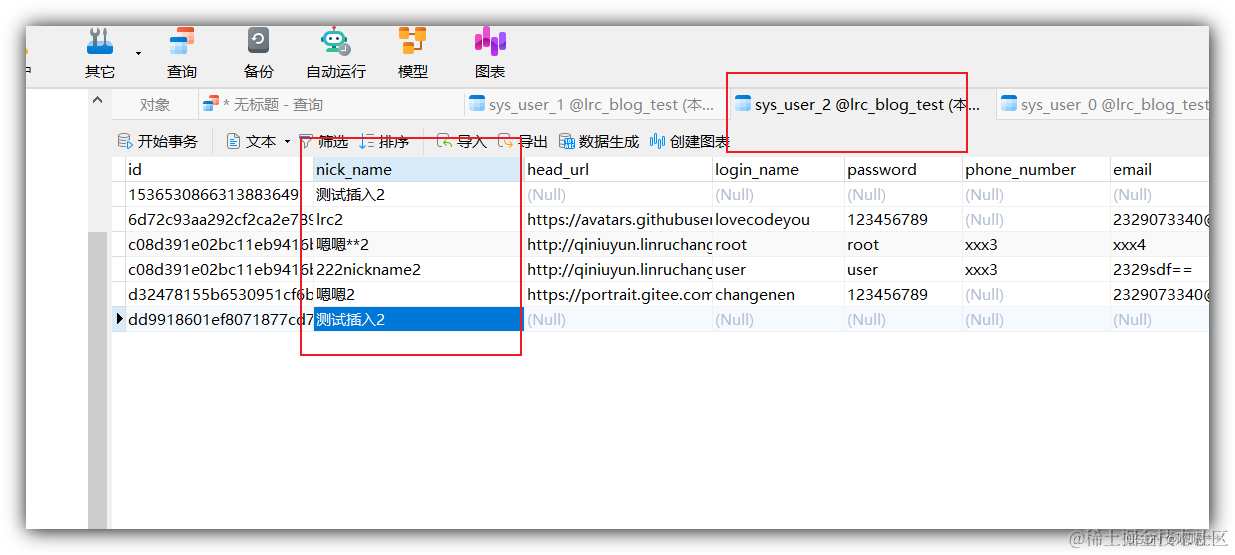Select the id cell 1536530866313883649
The height and width of the screenshot is (555, 1235).
[x=218, y=194]
